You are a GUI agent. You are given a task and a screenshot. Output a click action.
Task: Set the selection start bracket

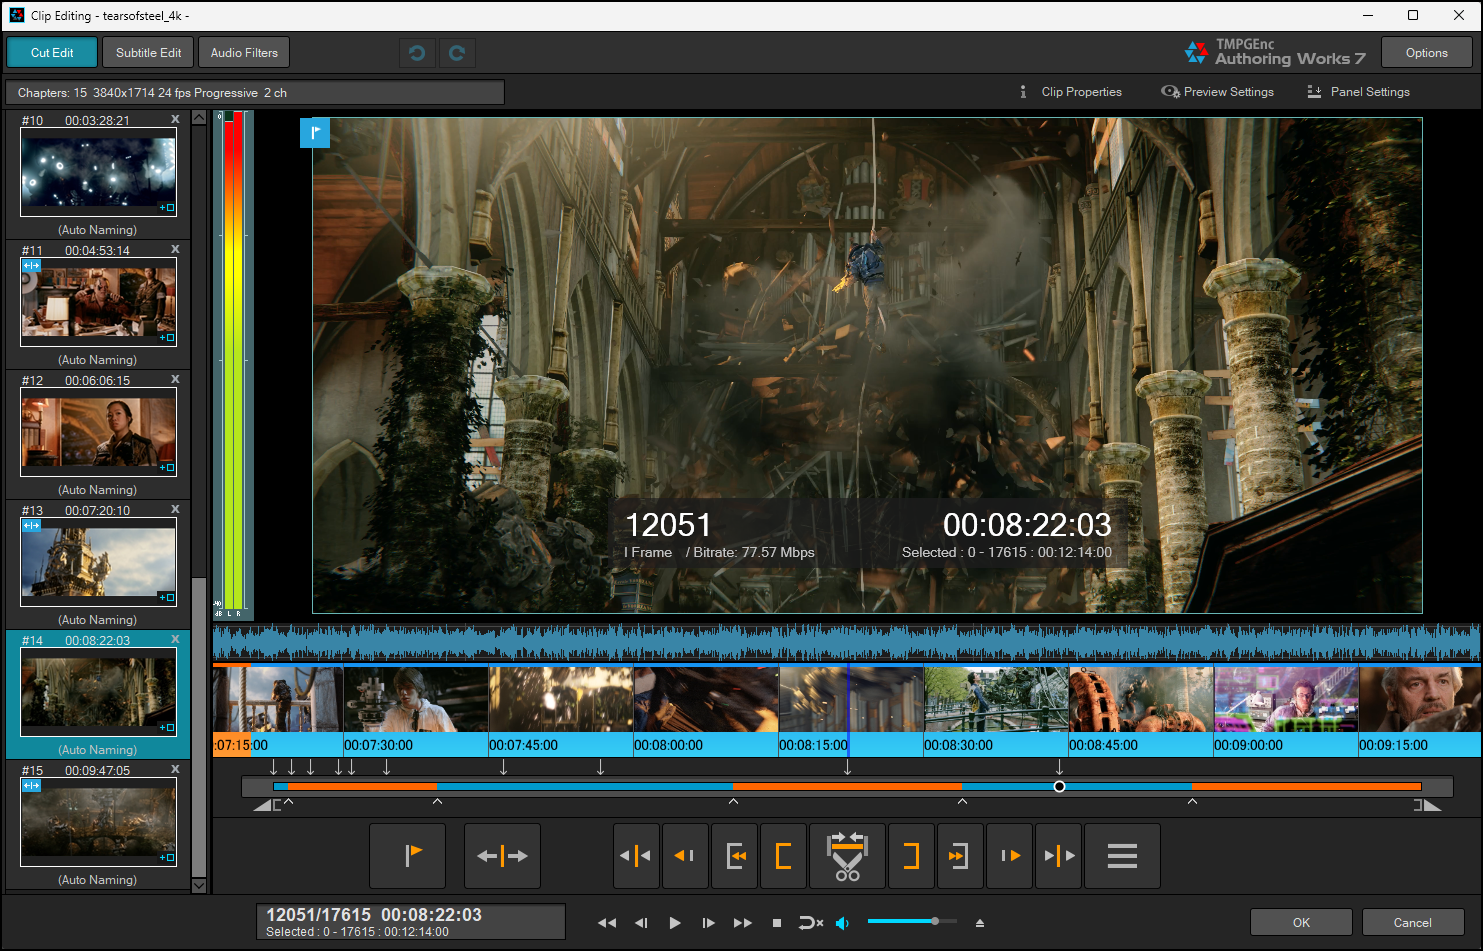784,856
